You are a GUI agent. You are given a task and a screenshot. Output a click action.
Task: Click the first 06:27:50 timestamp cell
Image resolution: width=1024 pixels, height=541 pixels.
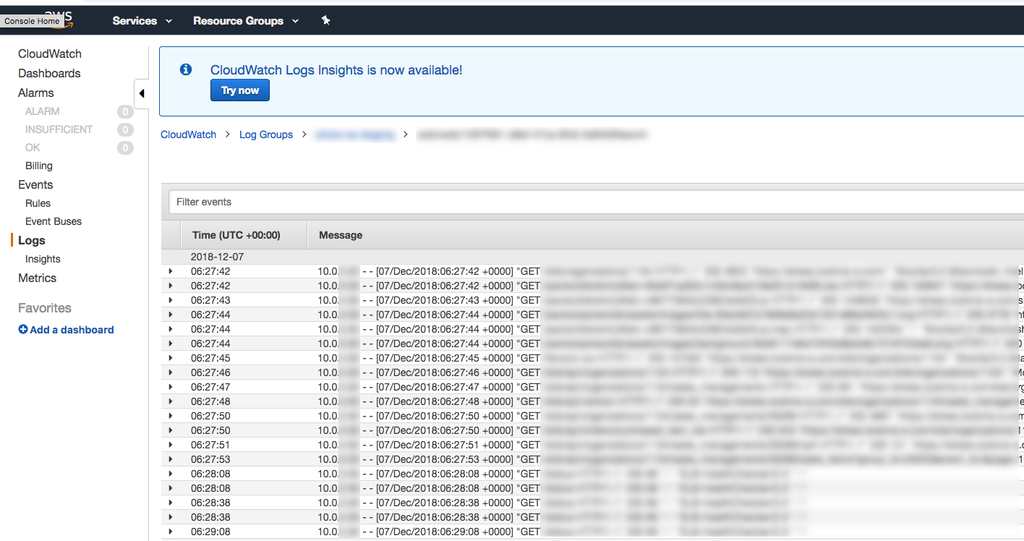point(210,416)
